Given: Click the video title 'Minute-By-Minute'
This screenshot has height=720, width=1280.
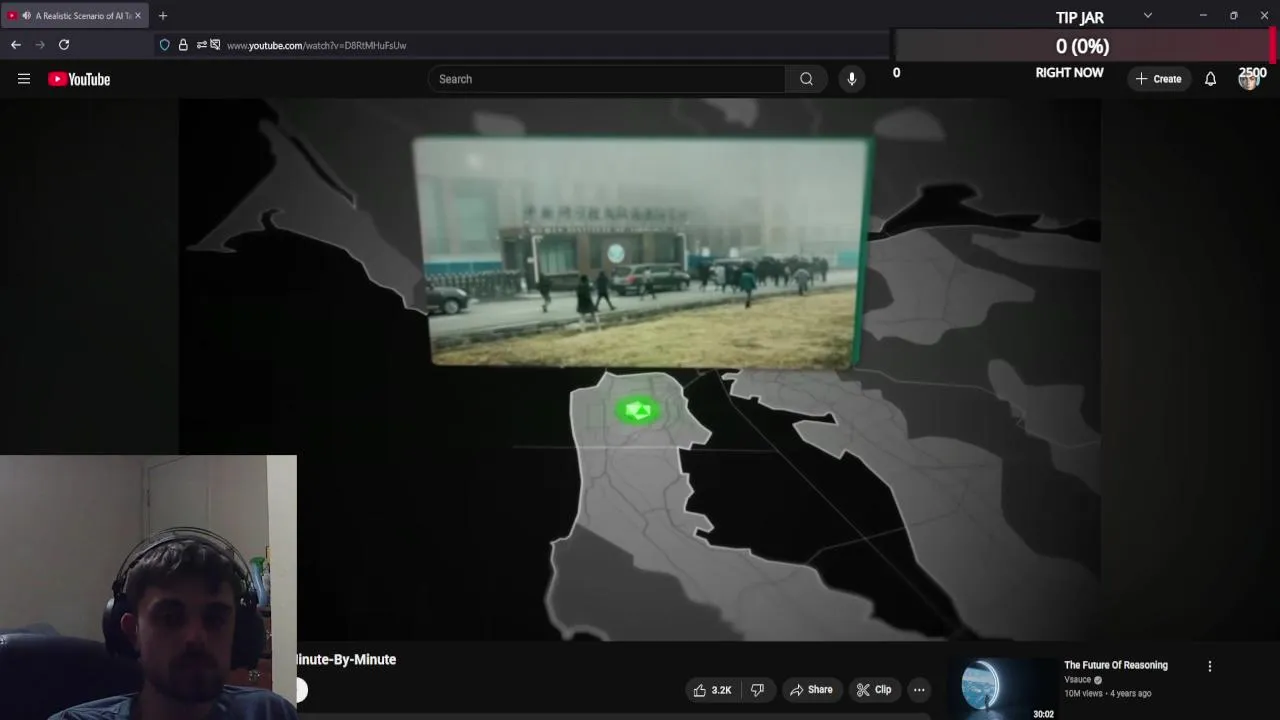Looking at the screenshot, I should (x=346, y=660).
